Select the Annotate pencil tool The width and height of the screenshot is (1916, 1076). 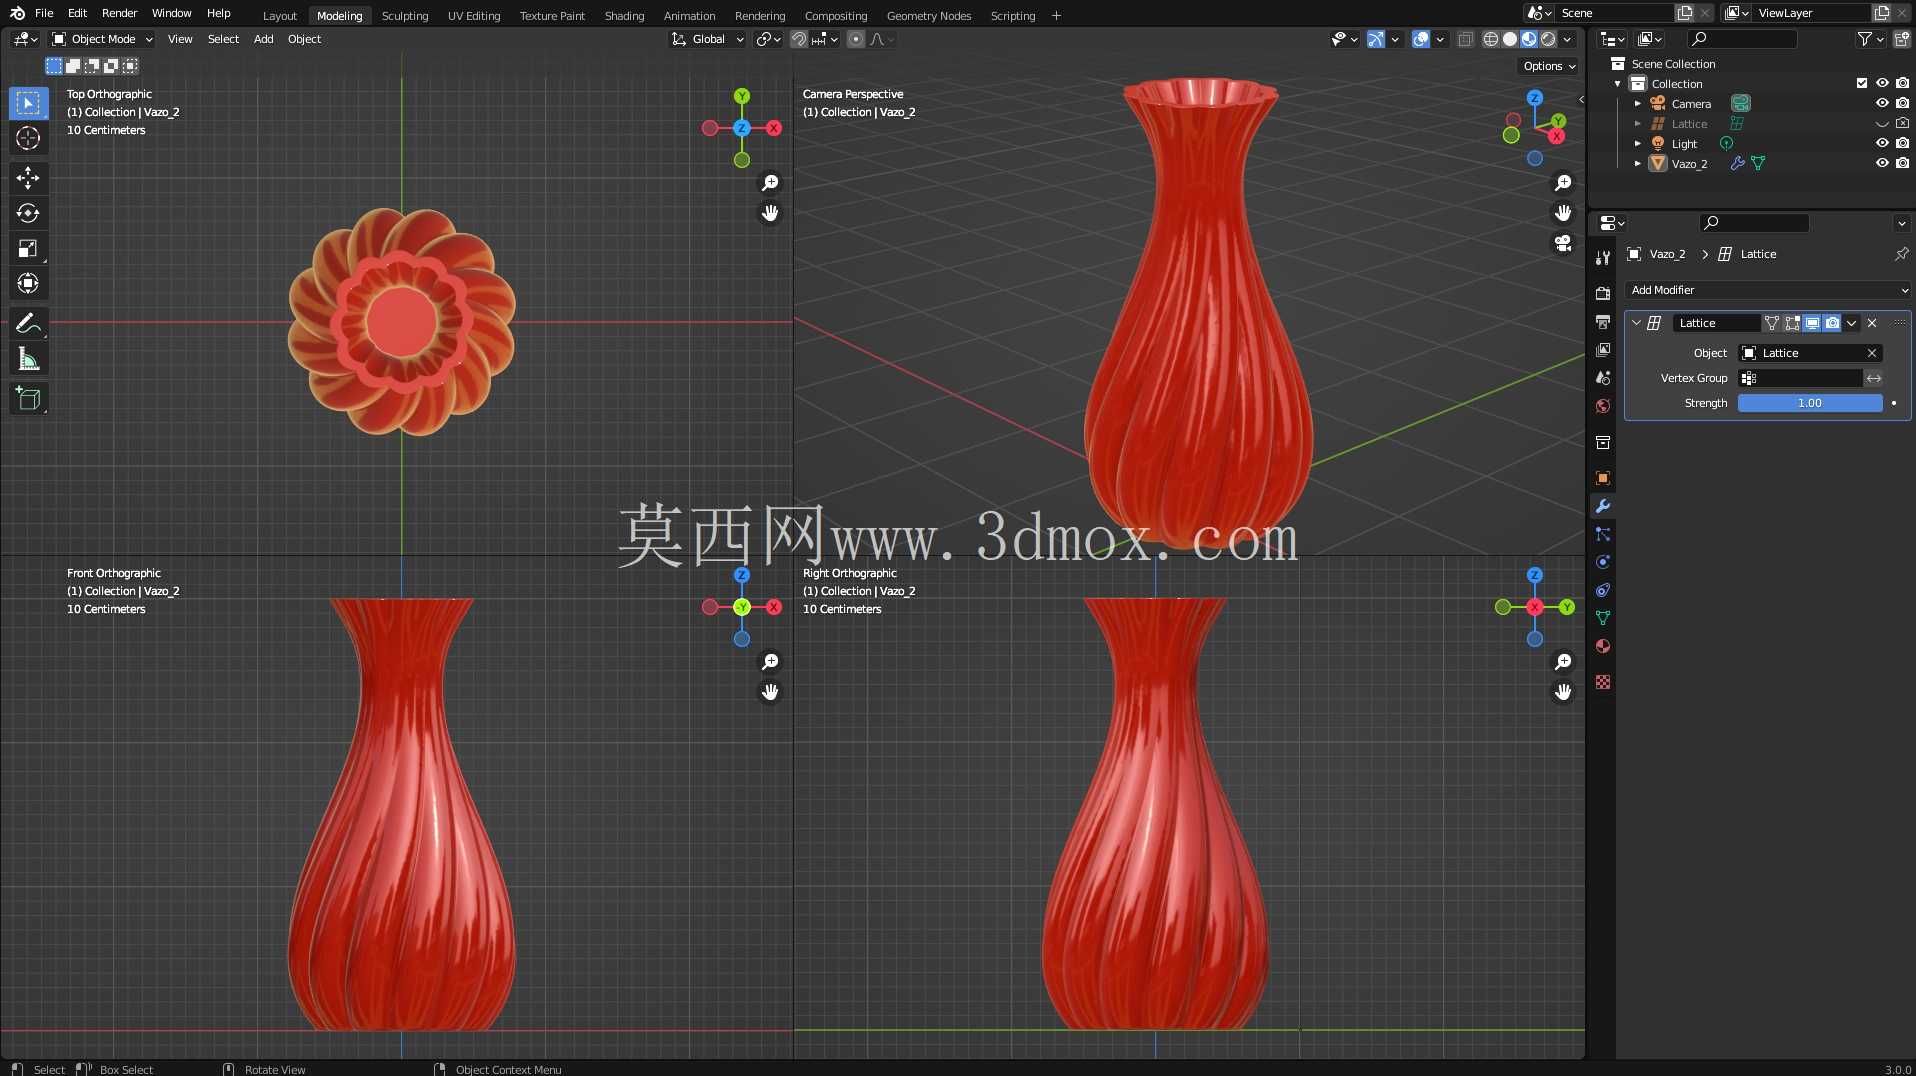pos(28,323)
